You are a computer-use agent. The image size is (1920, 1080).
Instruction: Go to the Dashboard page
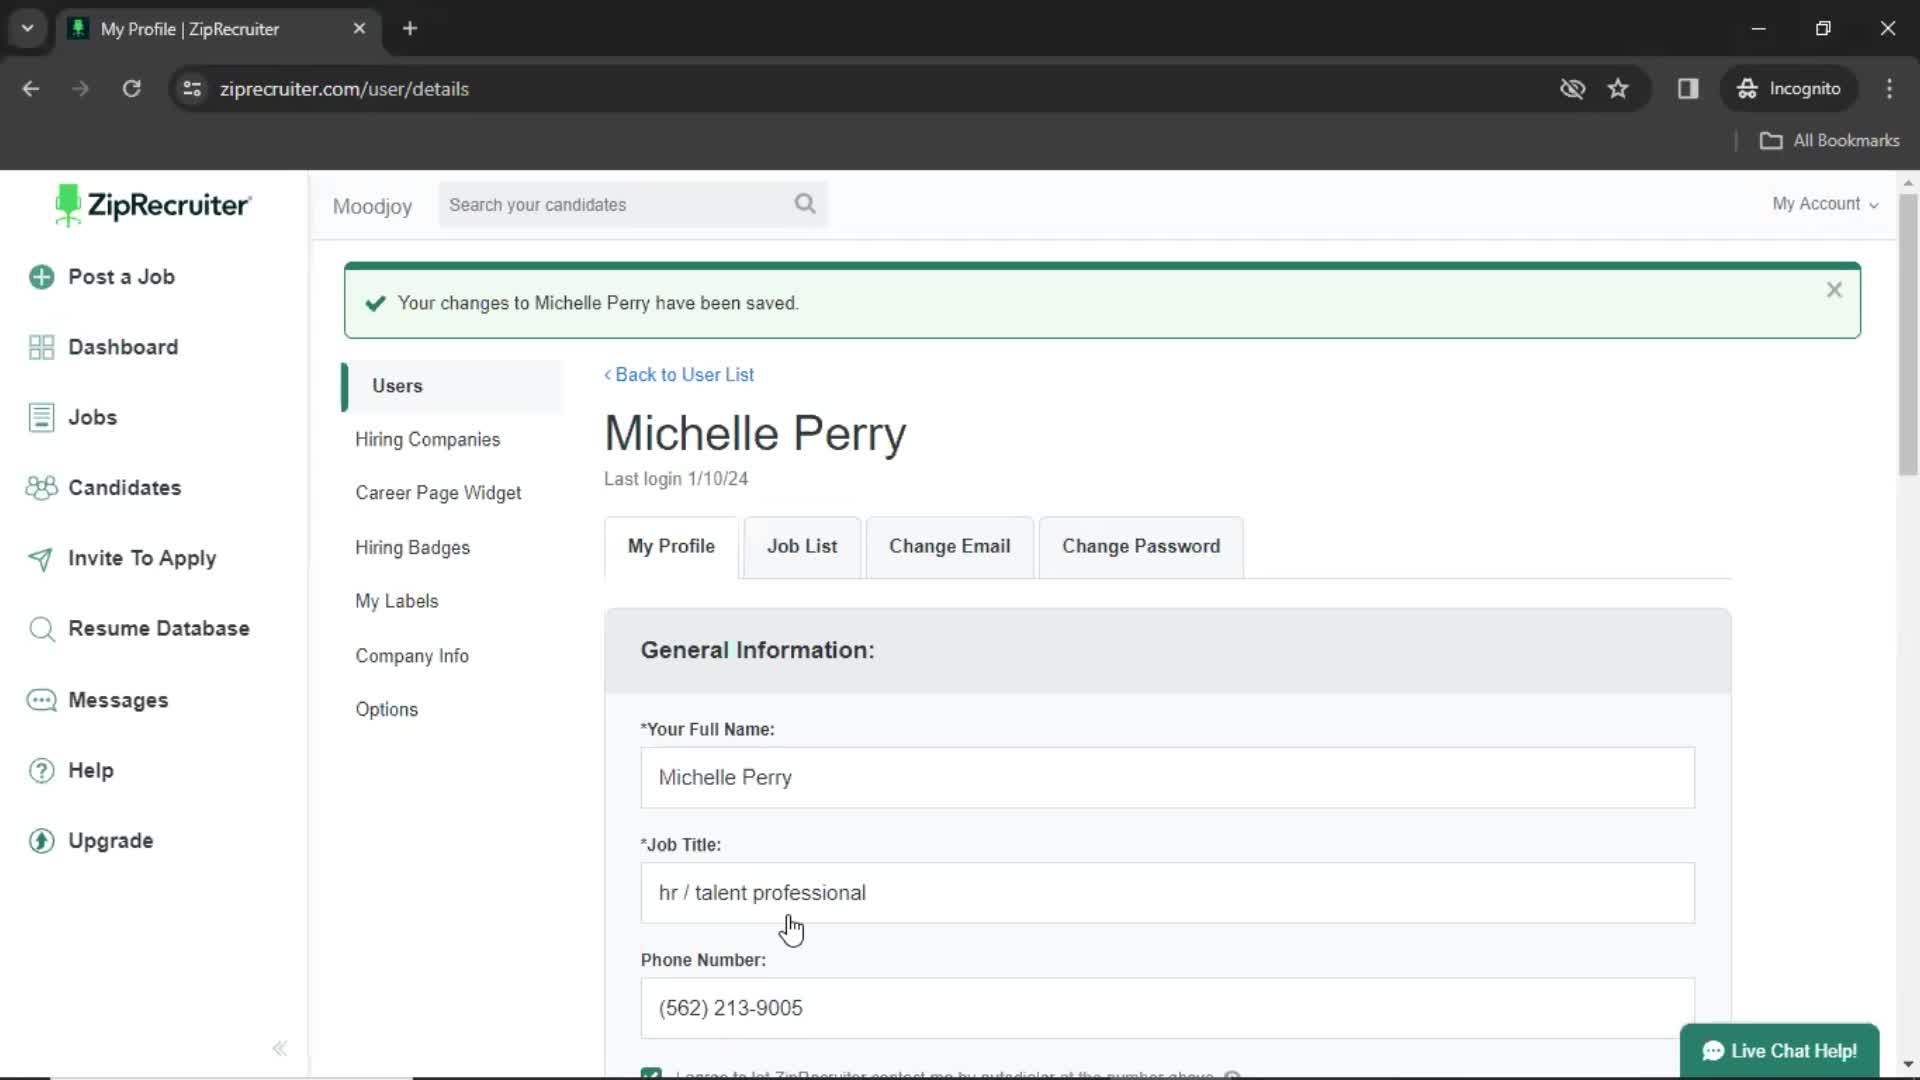point(123,347)
